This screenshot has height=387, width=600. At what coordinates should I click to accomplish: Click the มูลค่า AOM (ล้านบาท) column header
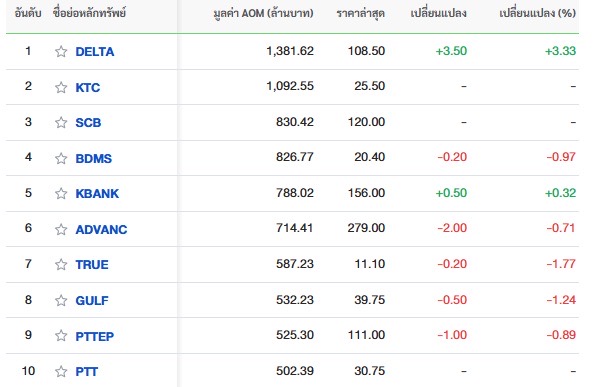263,14
